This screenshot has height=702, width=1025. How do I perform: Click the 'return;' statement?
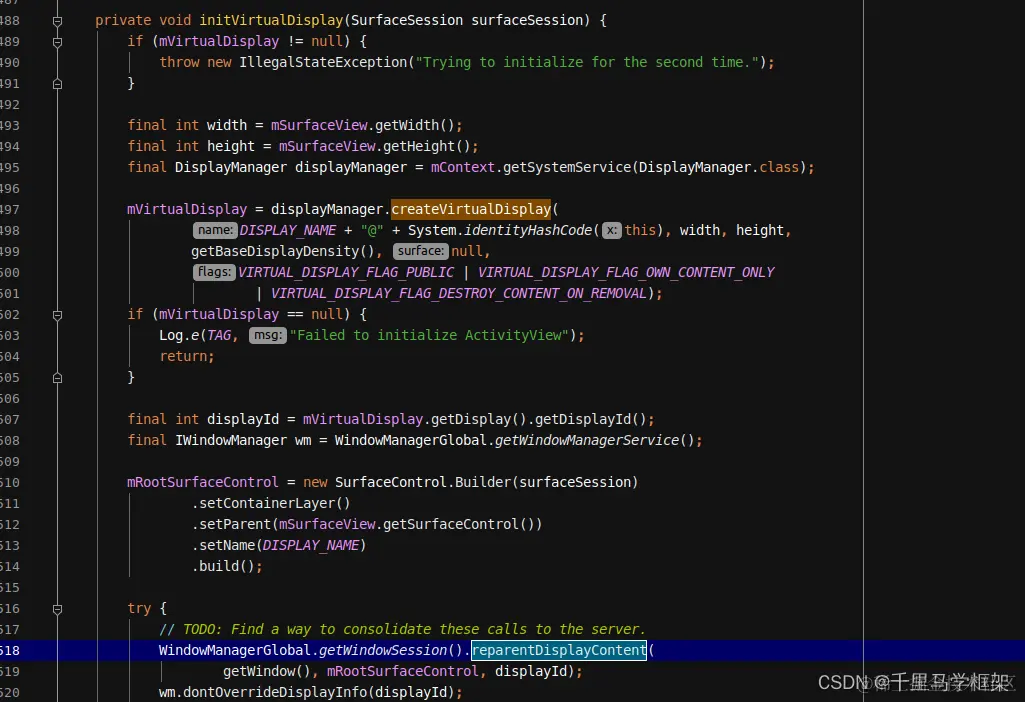coord(186,356)
